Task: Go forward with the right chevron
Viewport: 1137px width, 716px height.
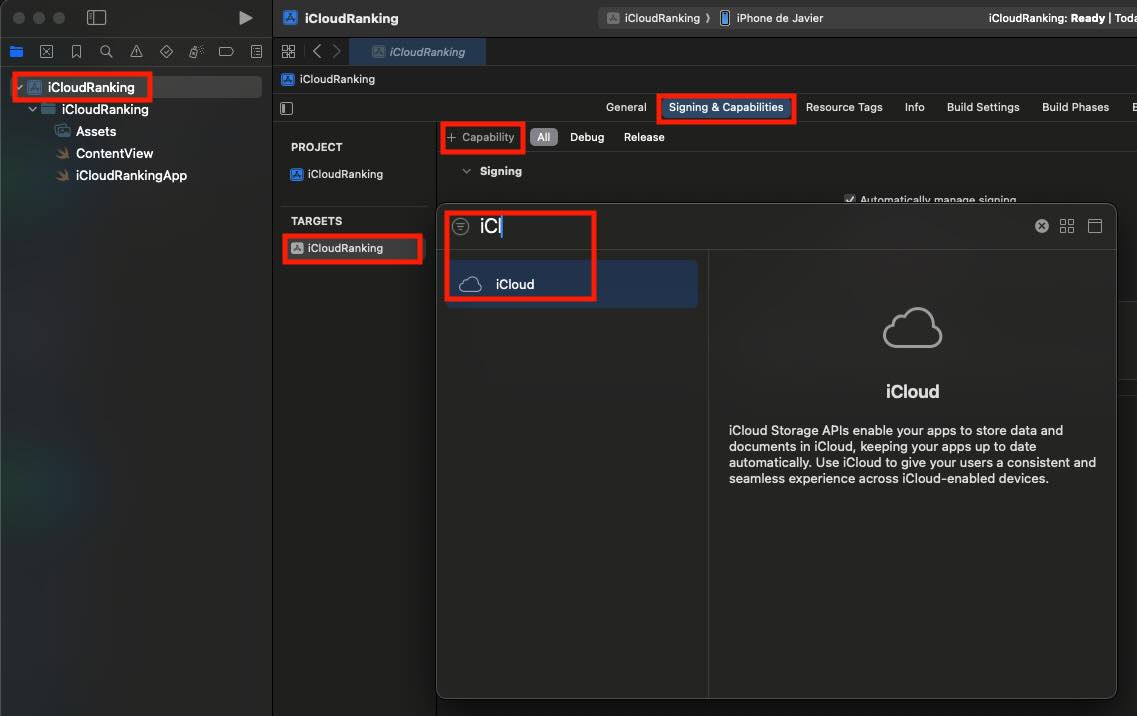Action: 336,52
